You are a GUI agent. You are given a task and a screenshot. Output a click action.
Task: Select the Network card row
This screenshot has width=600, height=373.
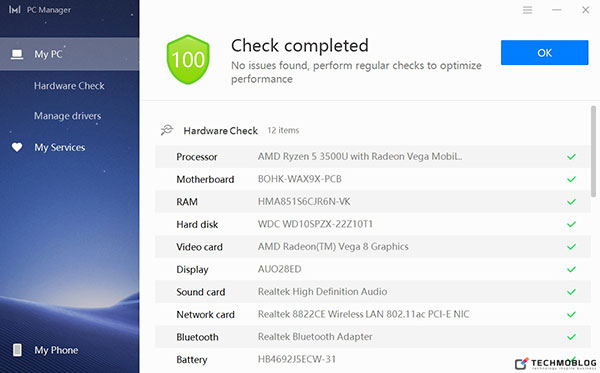point(372,314)
